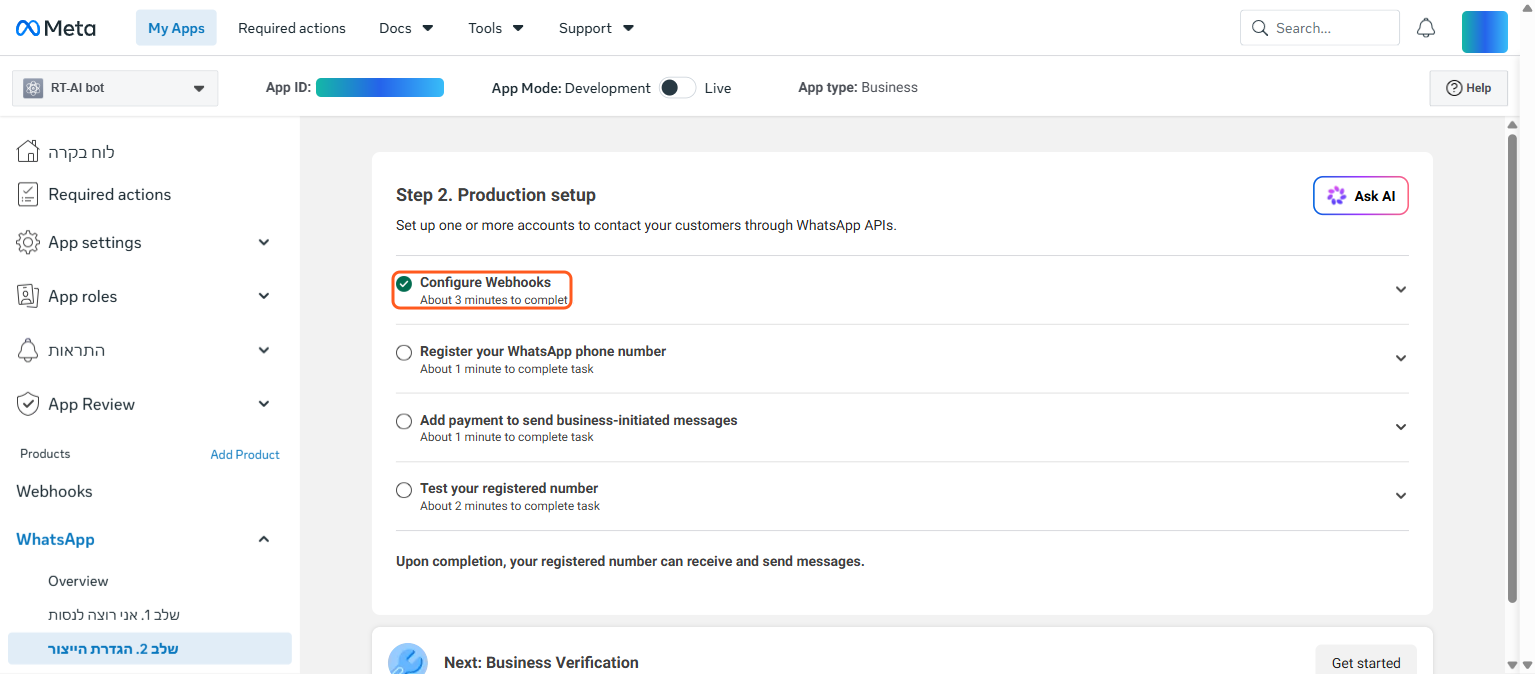The image size is (1535, 674).
Task: Open the Docs dropdown menu
Action: pyautogui.click(x=406, y=28)
